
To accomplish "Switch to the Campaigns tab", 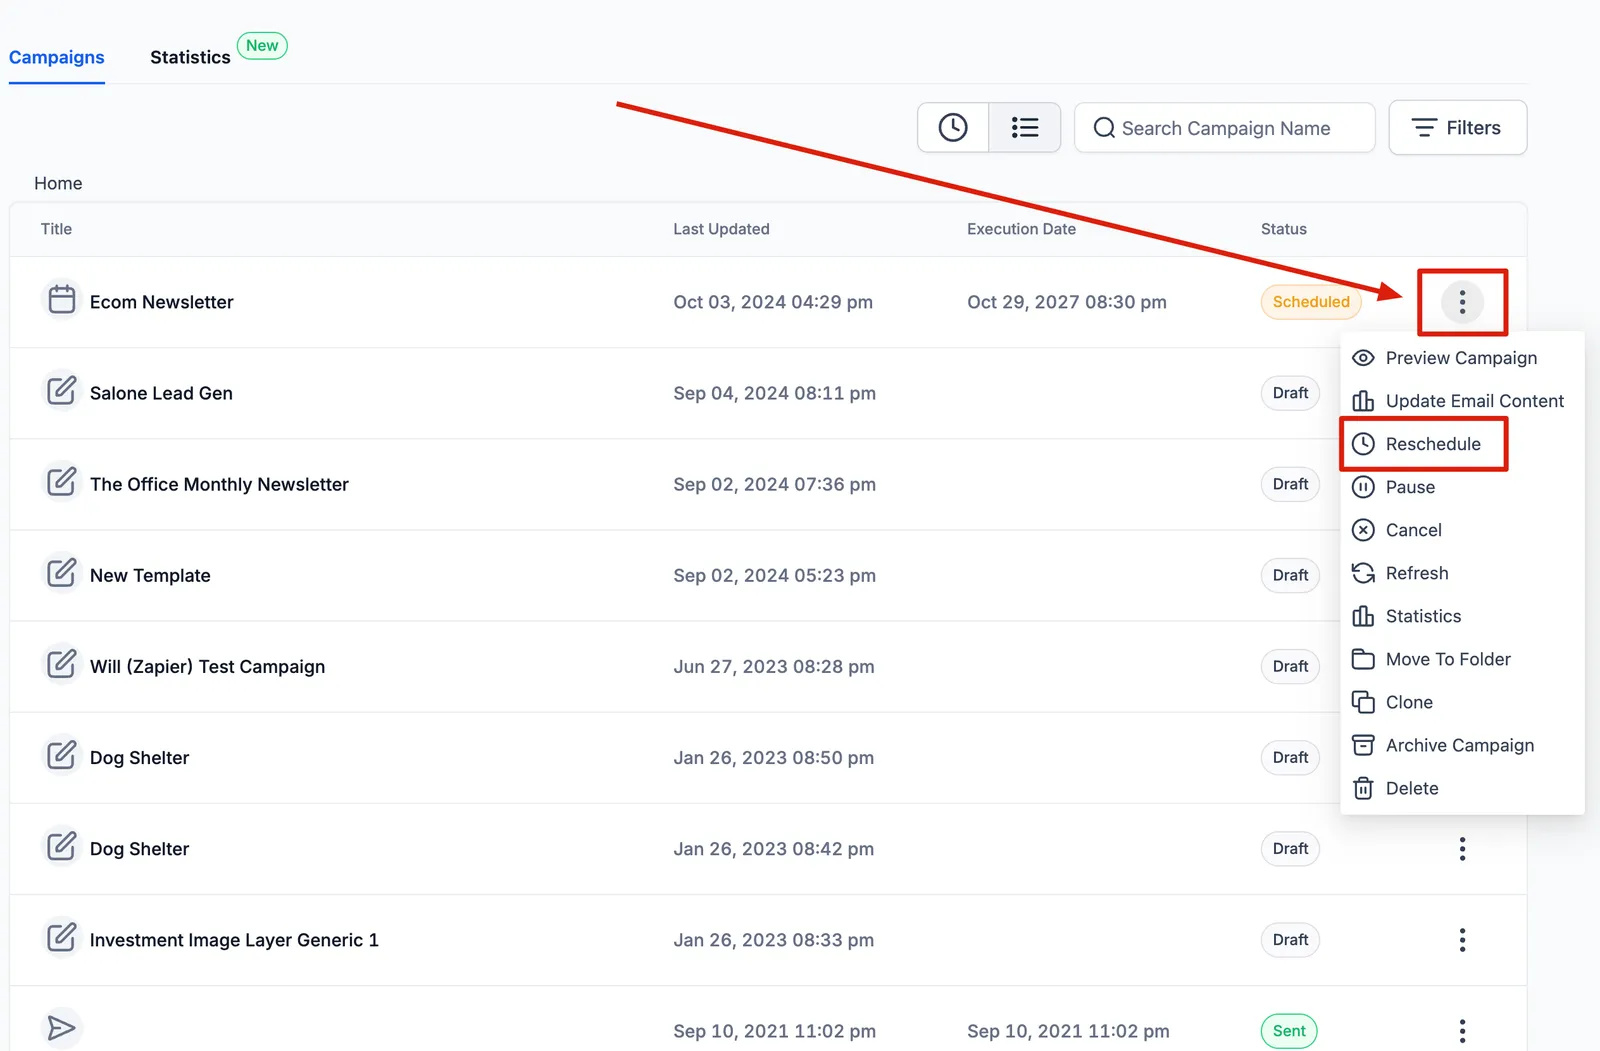I will pyautogui.click(x=57, y=57).
